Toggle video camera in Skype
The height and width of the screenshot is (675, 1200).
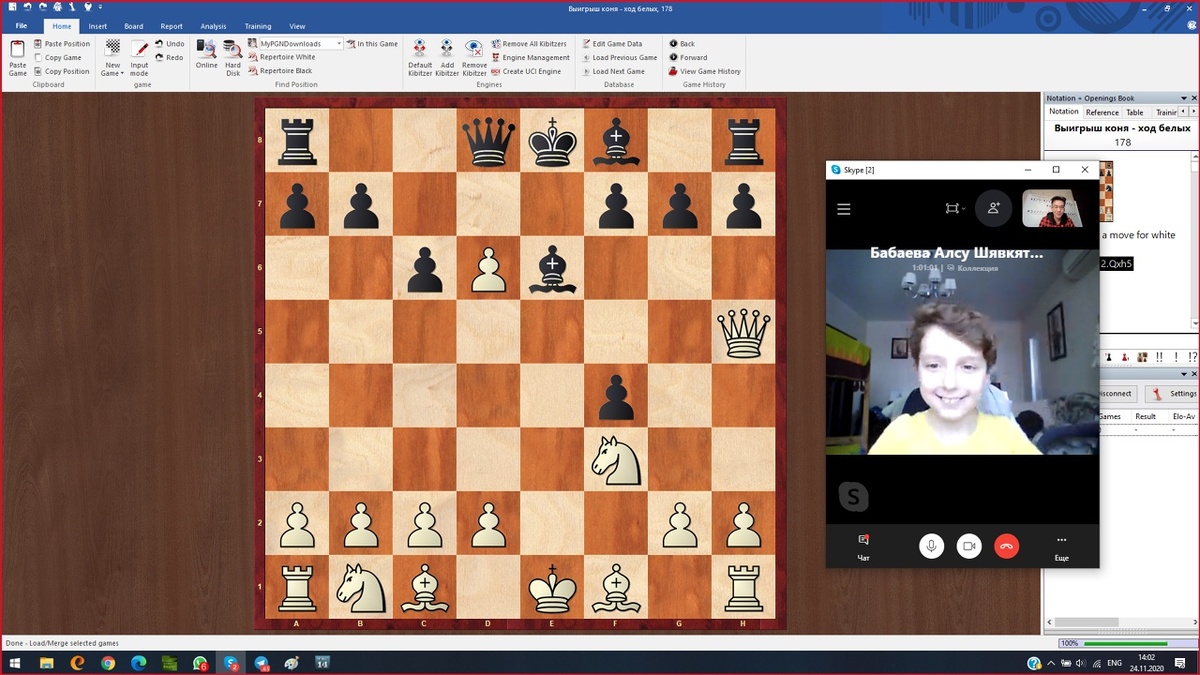[x=969, y=546]
